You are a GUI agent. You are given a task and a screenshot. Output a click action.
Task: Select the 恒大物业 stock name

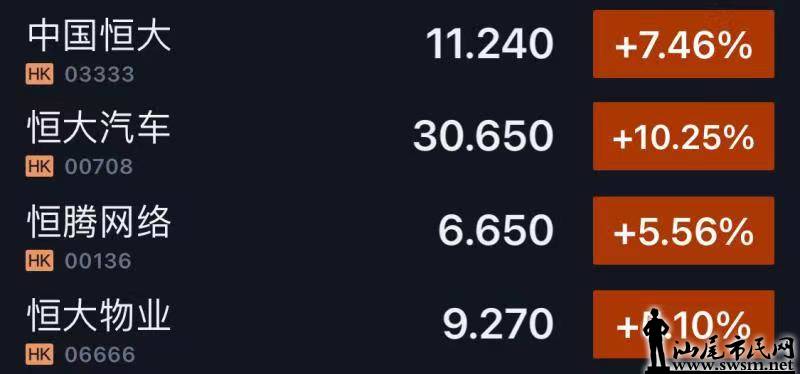pyautogui.click(x=99, y=317)
